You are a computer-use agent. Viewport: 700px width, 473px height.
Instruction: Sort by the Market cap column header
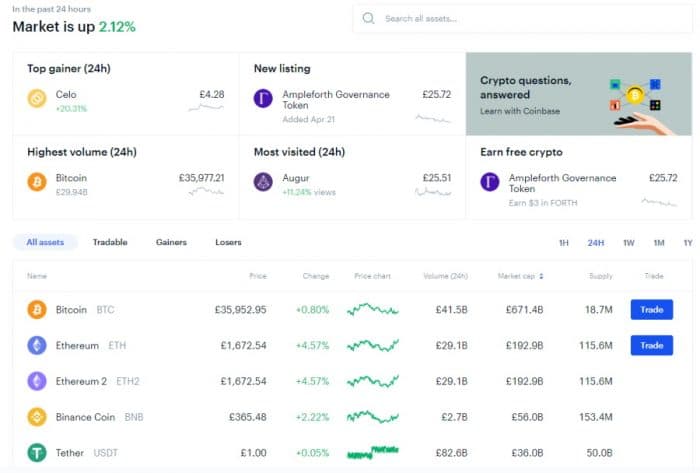pyautogui.click(x=520, y=275)
